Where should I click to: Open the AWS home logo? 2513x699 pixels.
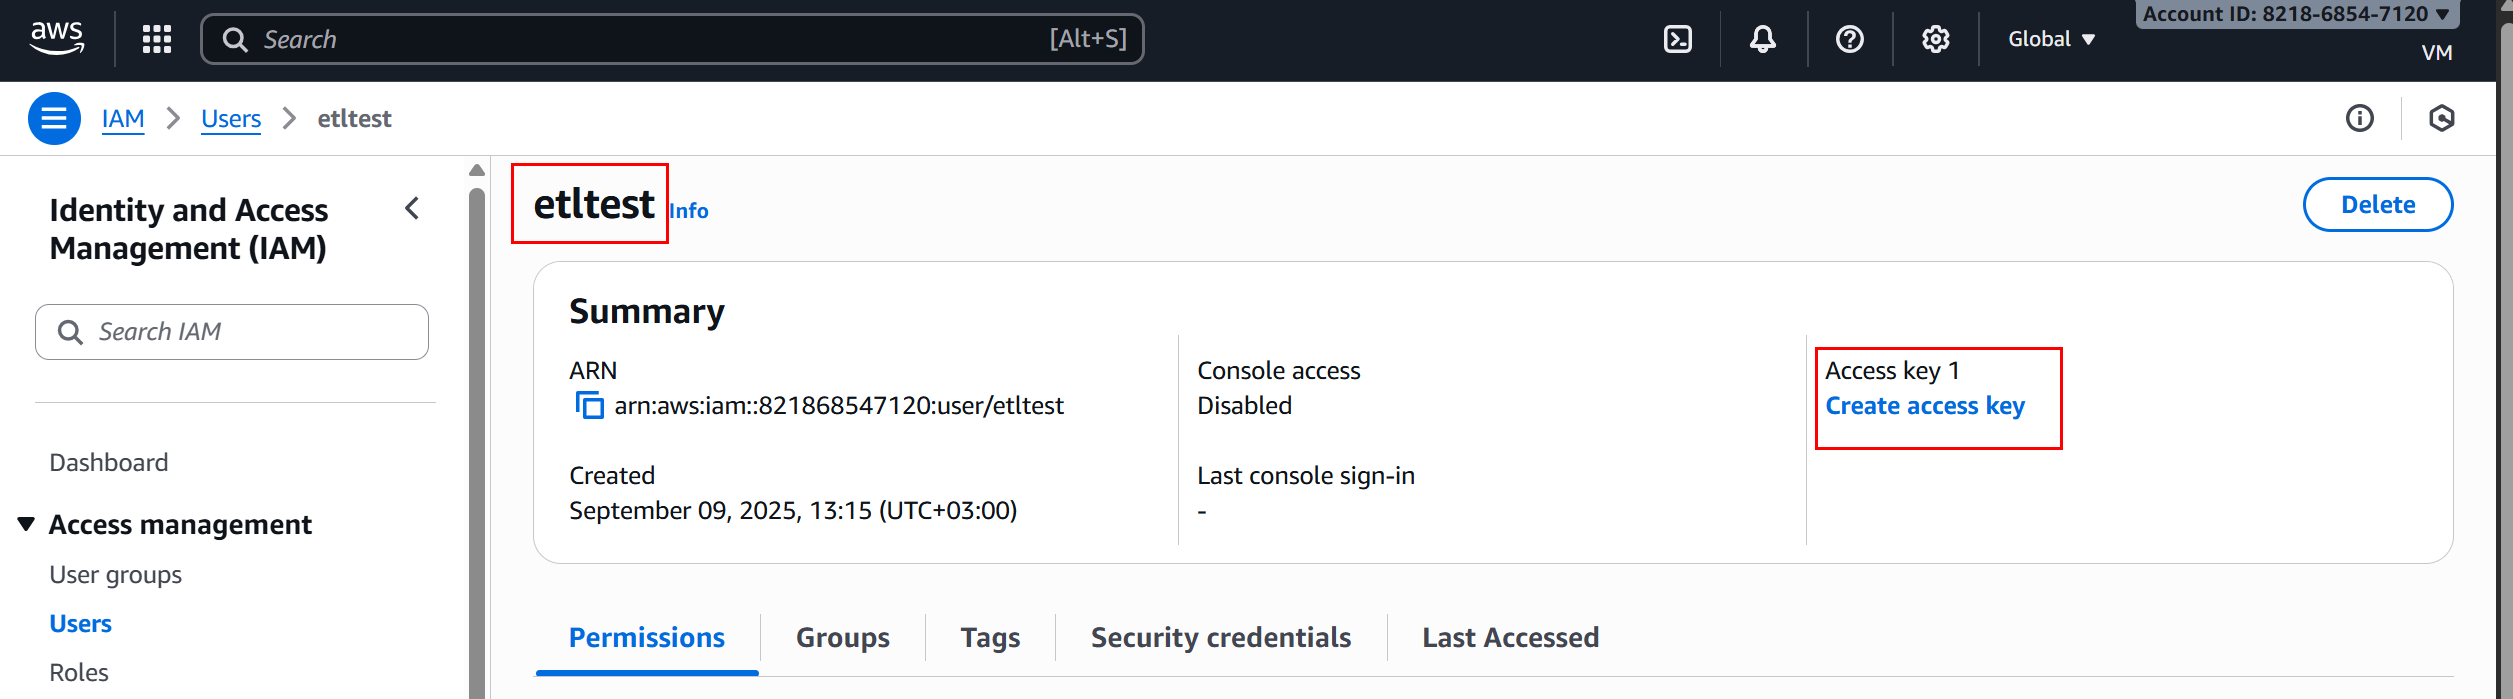coord(57,38)
